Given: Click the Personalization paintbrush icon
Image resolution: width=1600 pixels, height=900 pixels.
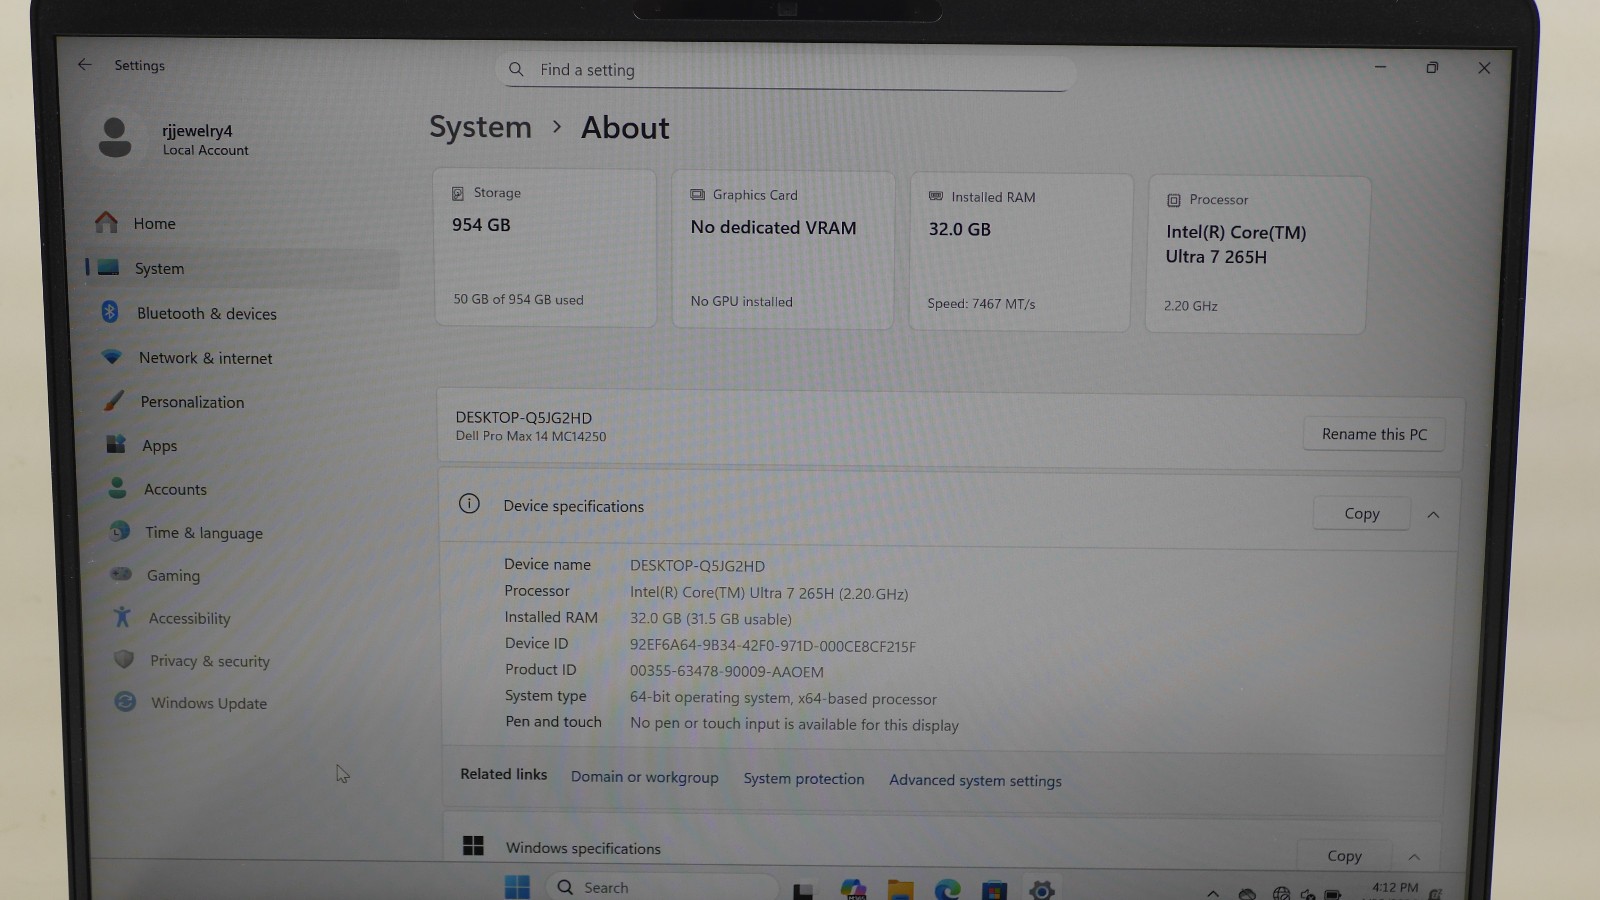Looking at the screenshot, I should tap(114, 401).
